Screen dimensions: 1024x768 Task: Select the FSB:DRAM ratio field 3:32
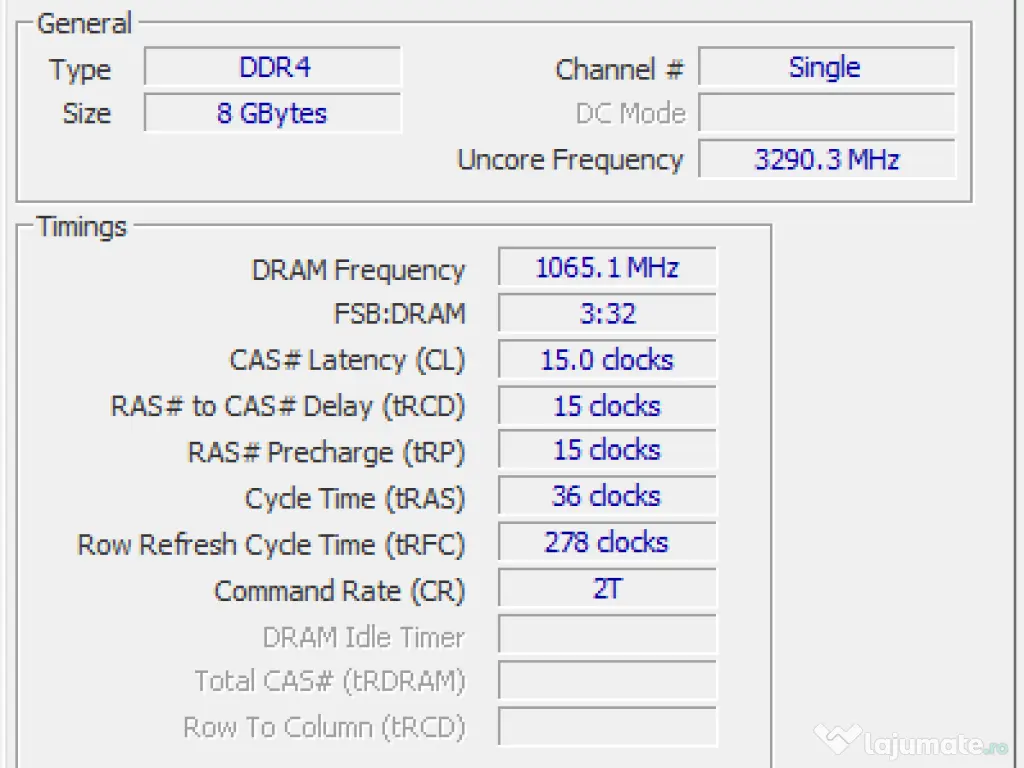tap(607, 314)
